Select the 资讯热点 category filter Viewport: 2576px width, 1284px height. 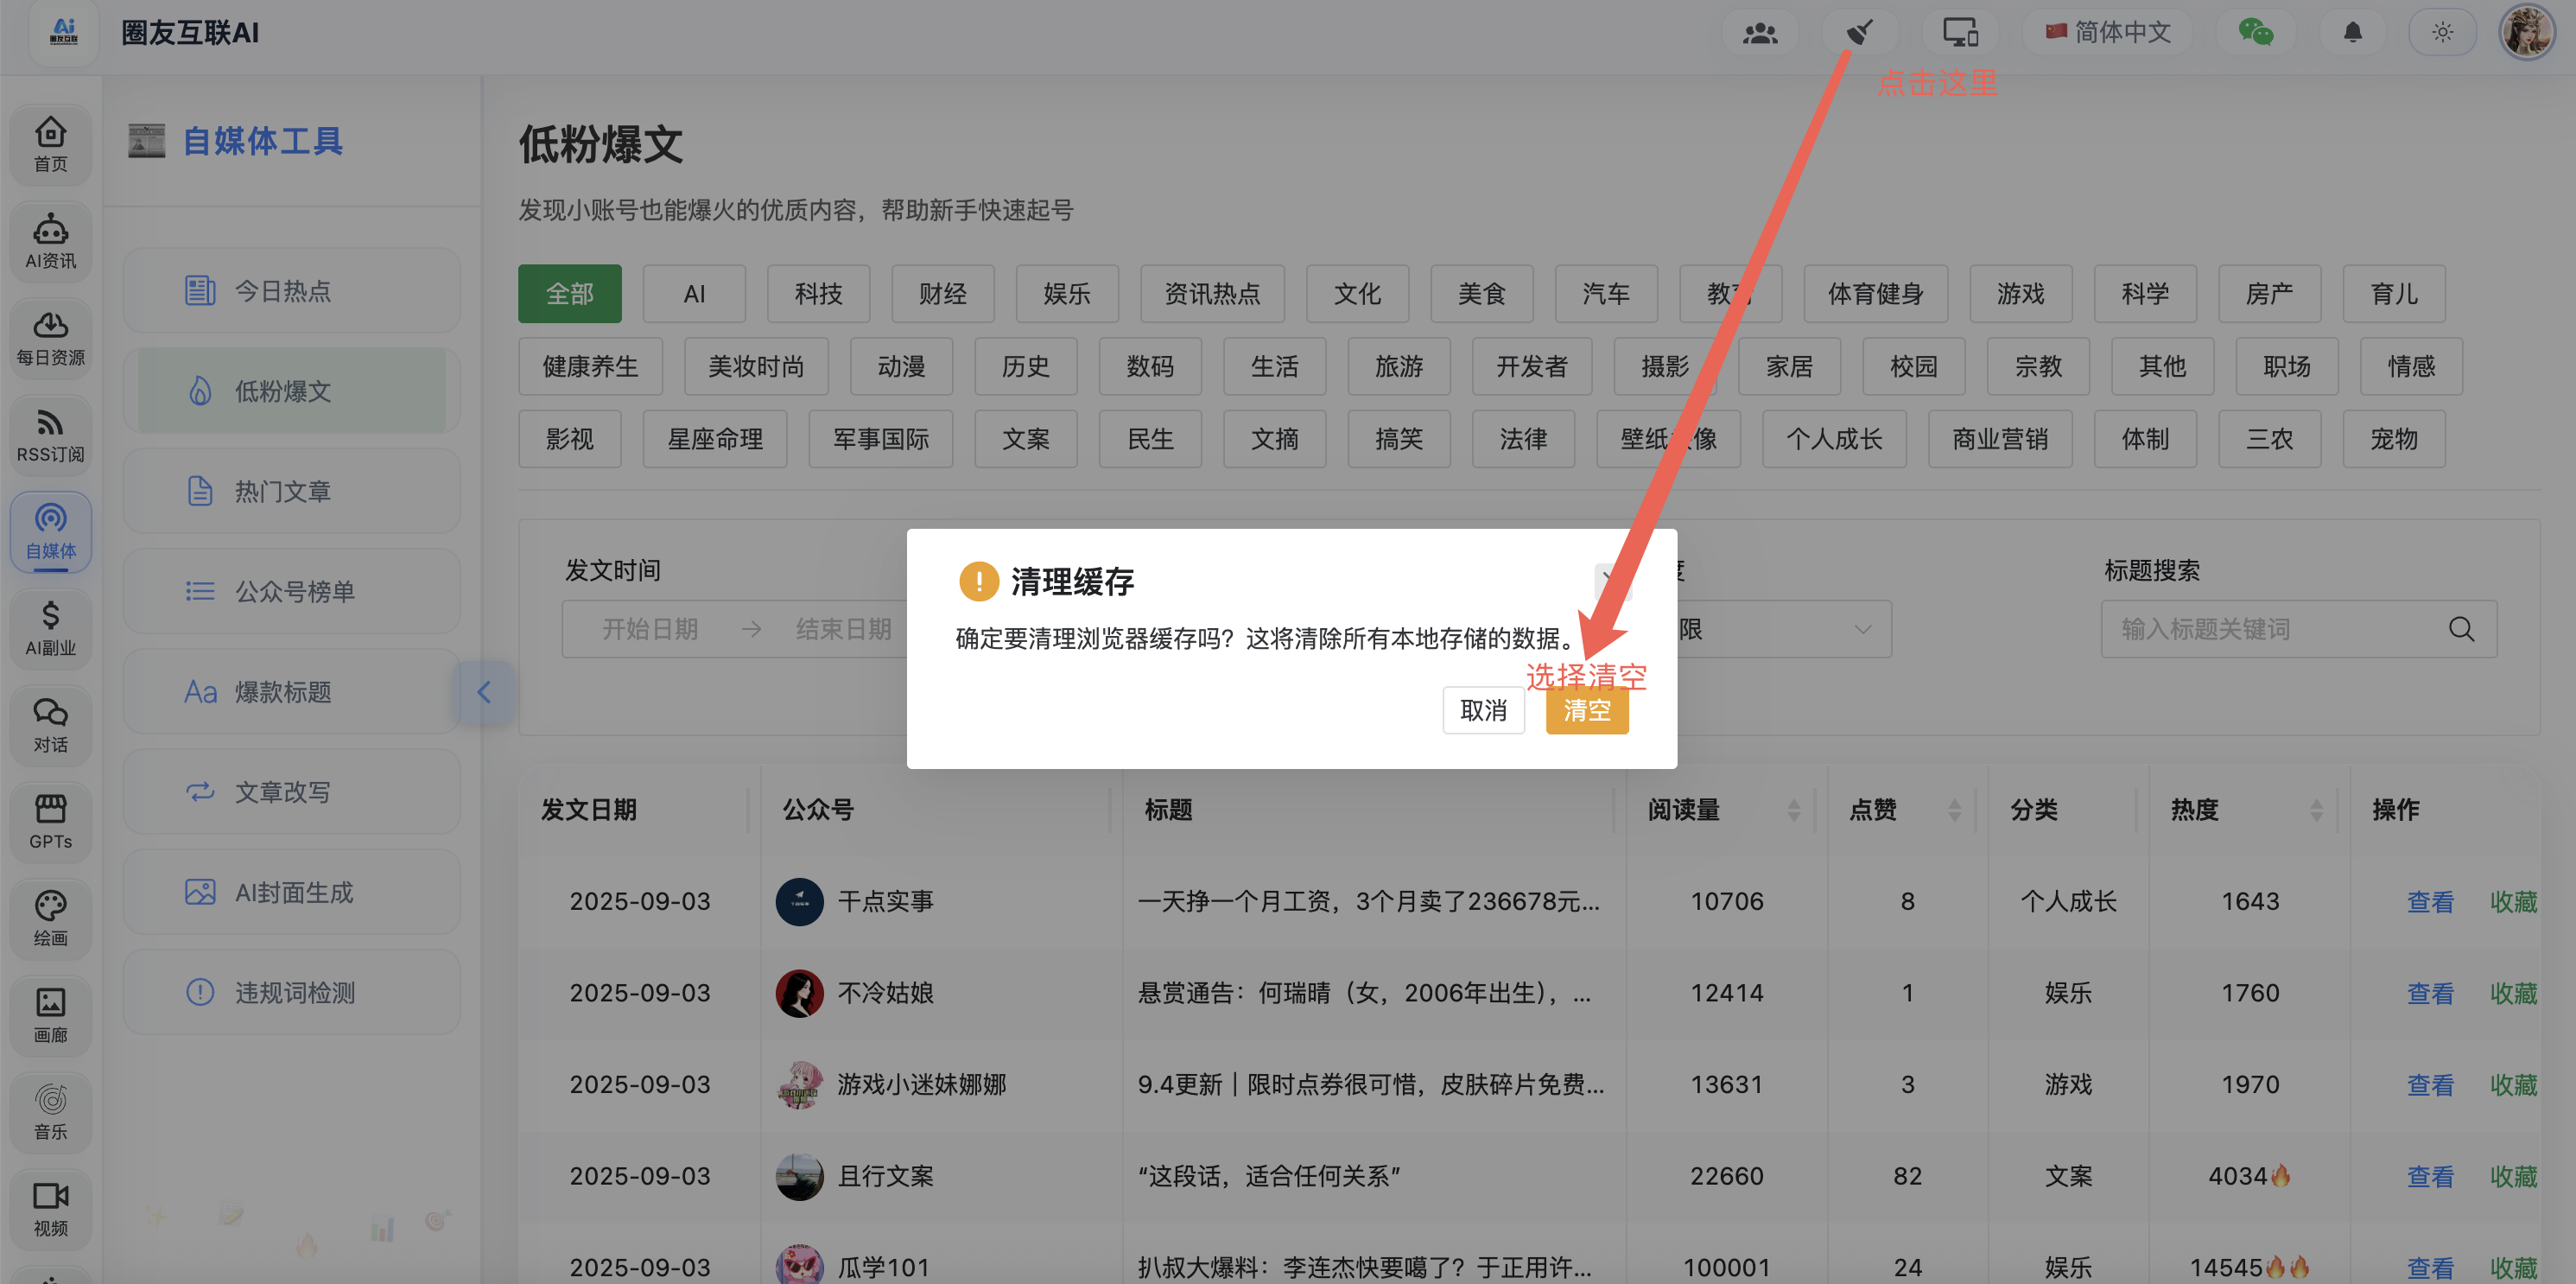click(1212, 294)
